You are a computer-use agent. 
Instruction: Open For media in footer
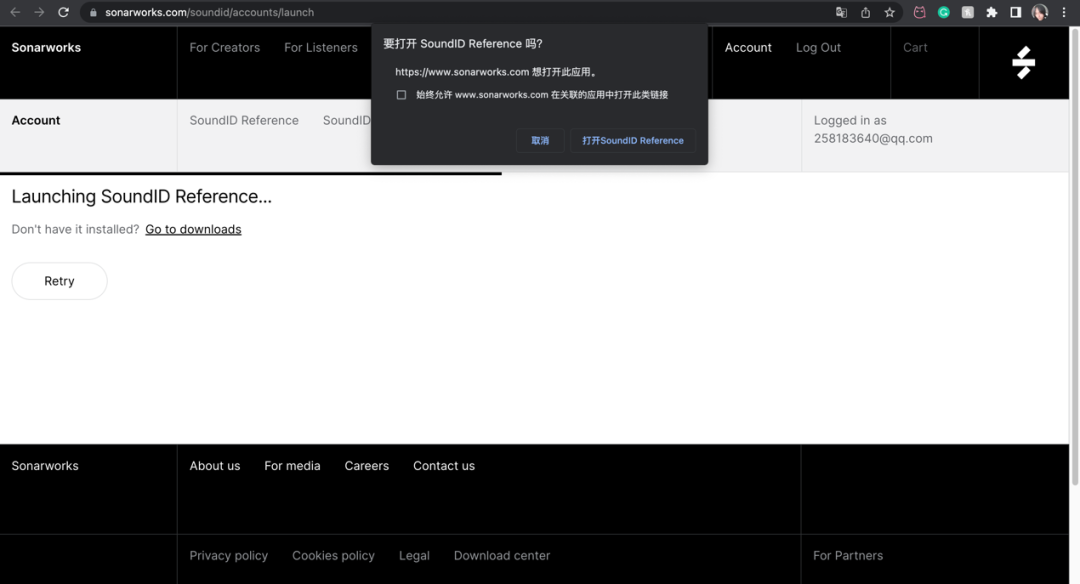coord(292,466)
